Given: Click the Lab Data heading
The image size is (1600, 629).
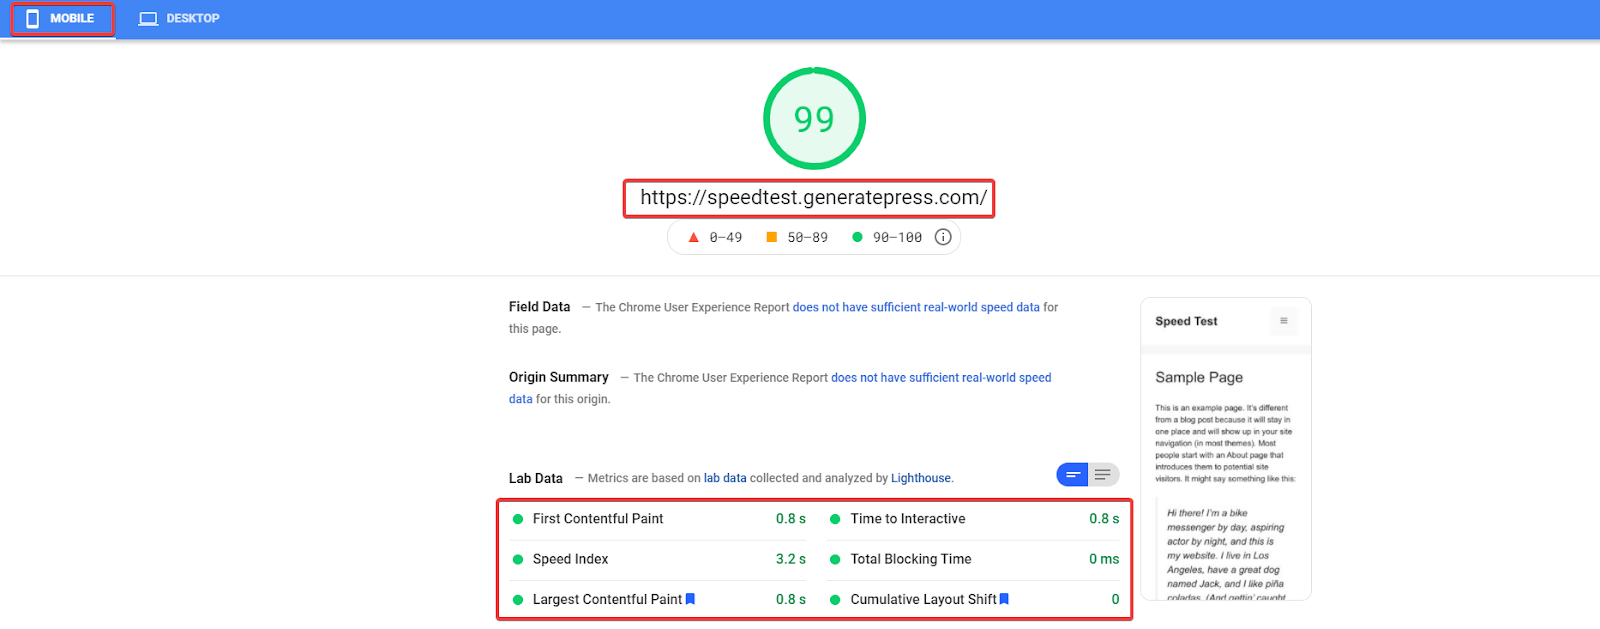Looking at the screenshot, I should 535,478.
